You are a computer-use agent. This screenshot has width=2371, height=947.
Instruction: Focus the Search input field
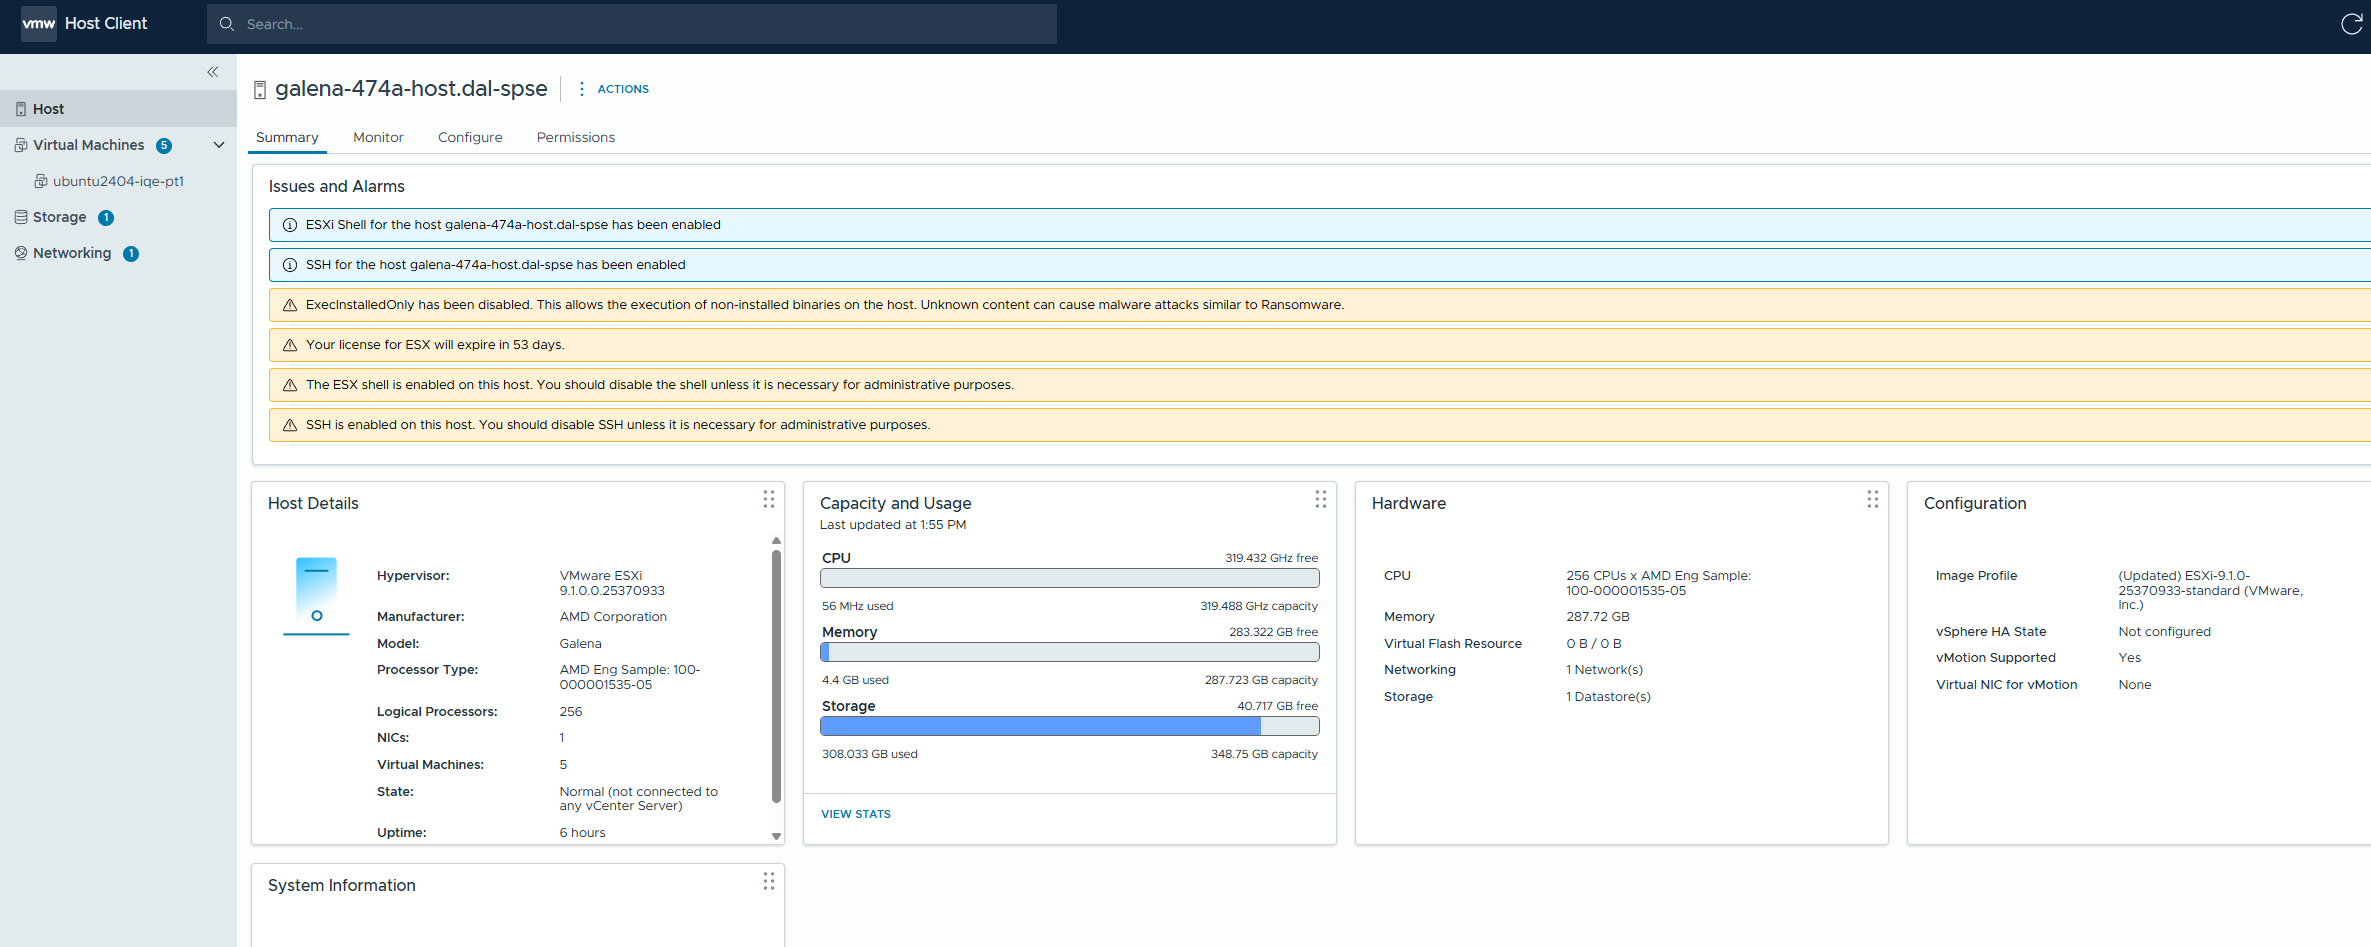click(x=632, y=24)
